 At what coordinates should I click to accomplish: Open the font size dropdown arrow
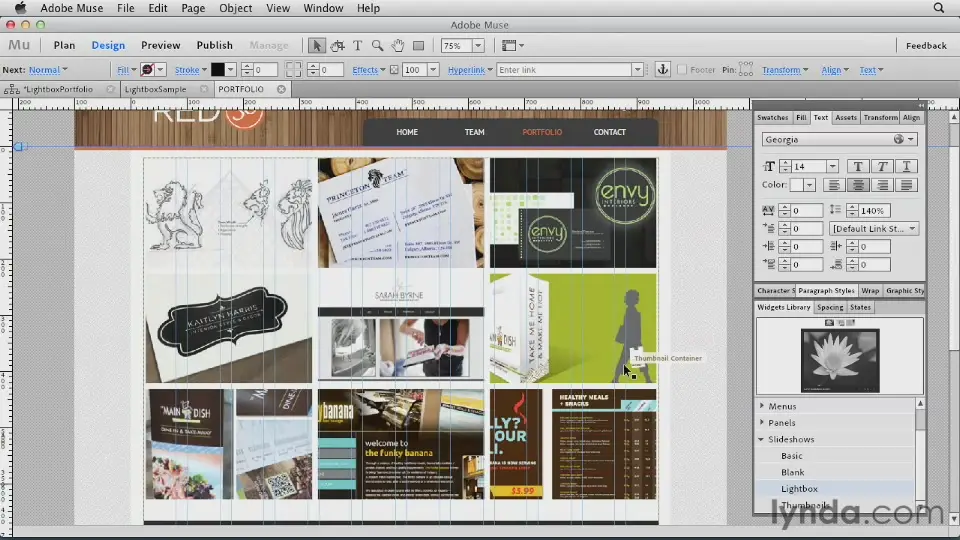[x=832, y=167]
